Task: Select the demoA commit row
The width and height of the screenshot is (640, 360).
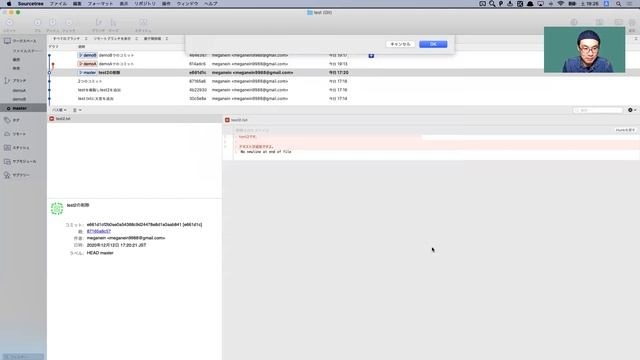Action: (343, 64)
